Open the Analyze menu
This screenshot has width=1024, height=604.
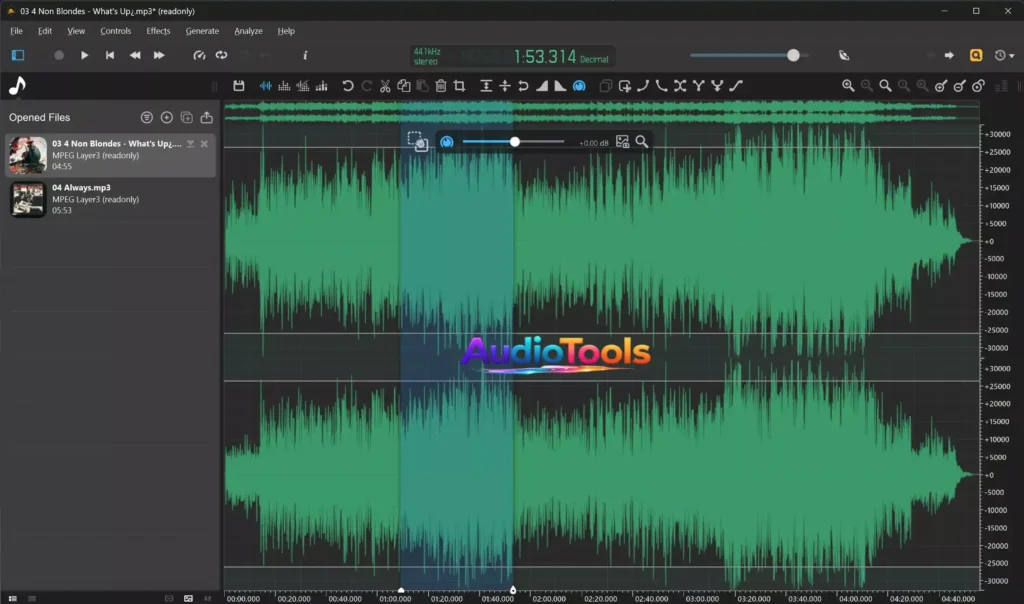click(247, 31)
